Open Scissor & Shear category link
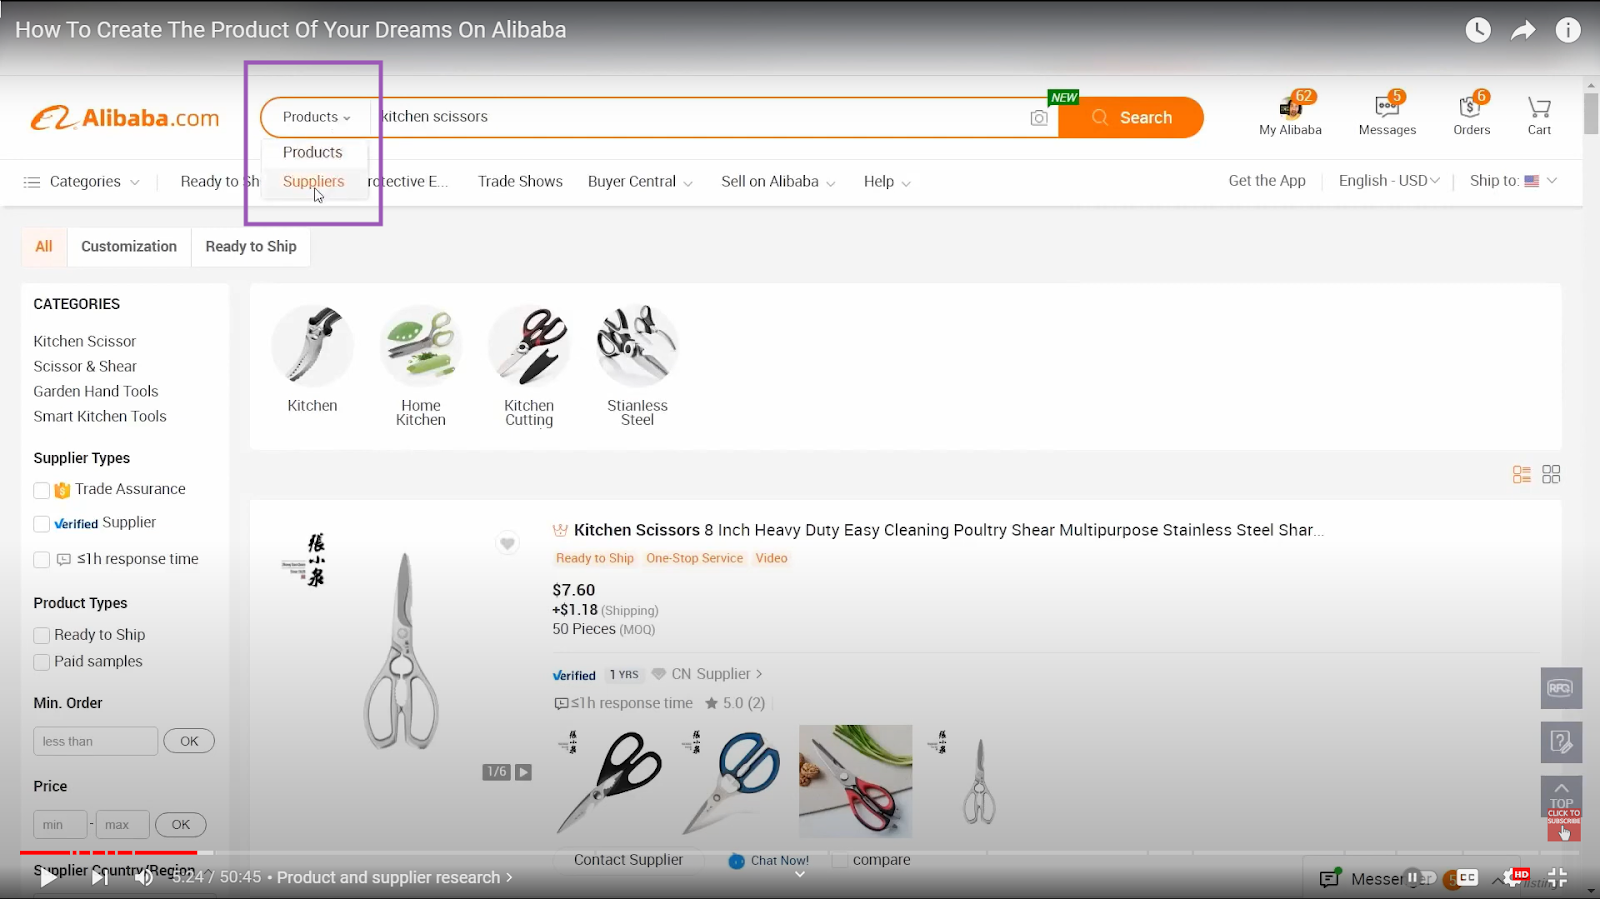The height and width of the screenshot is (899, 1600). pos(85,366)
